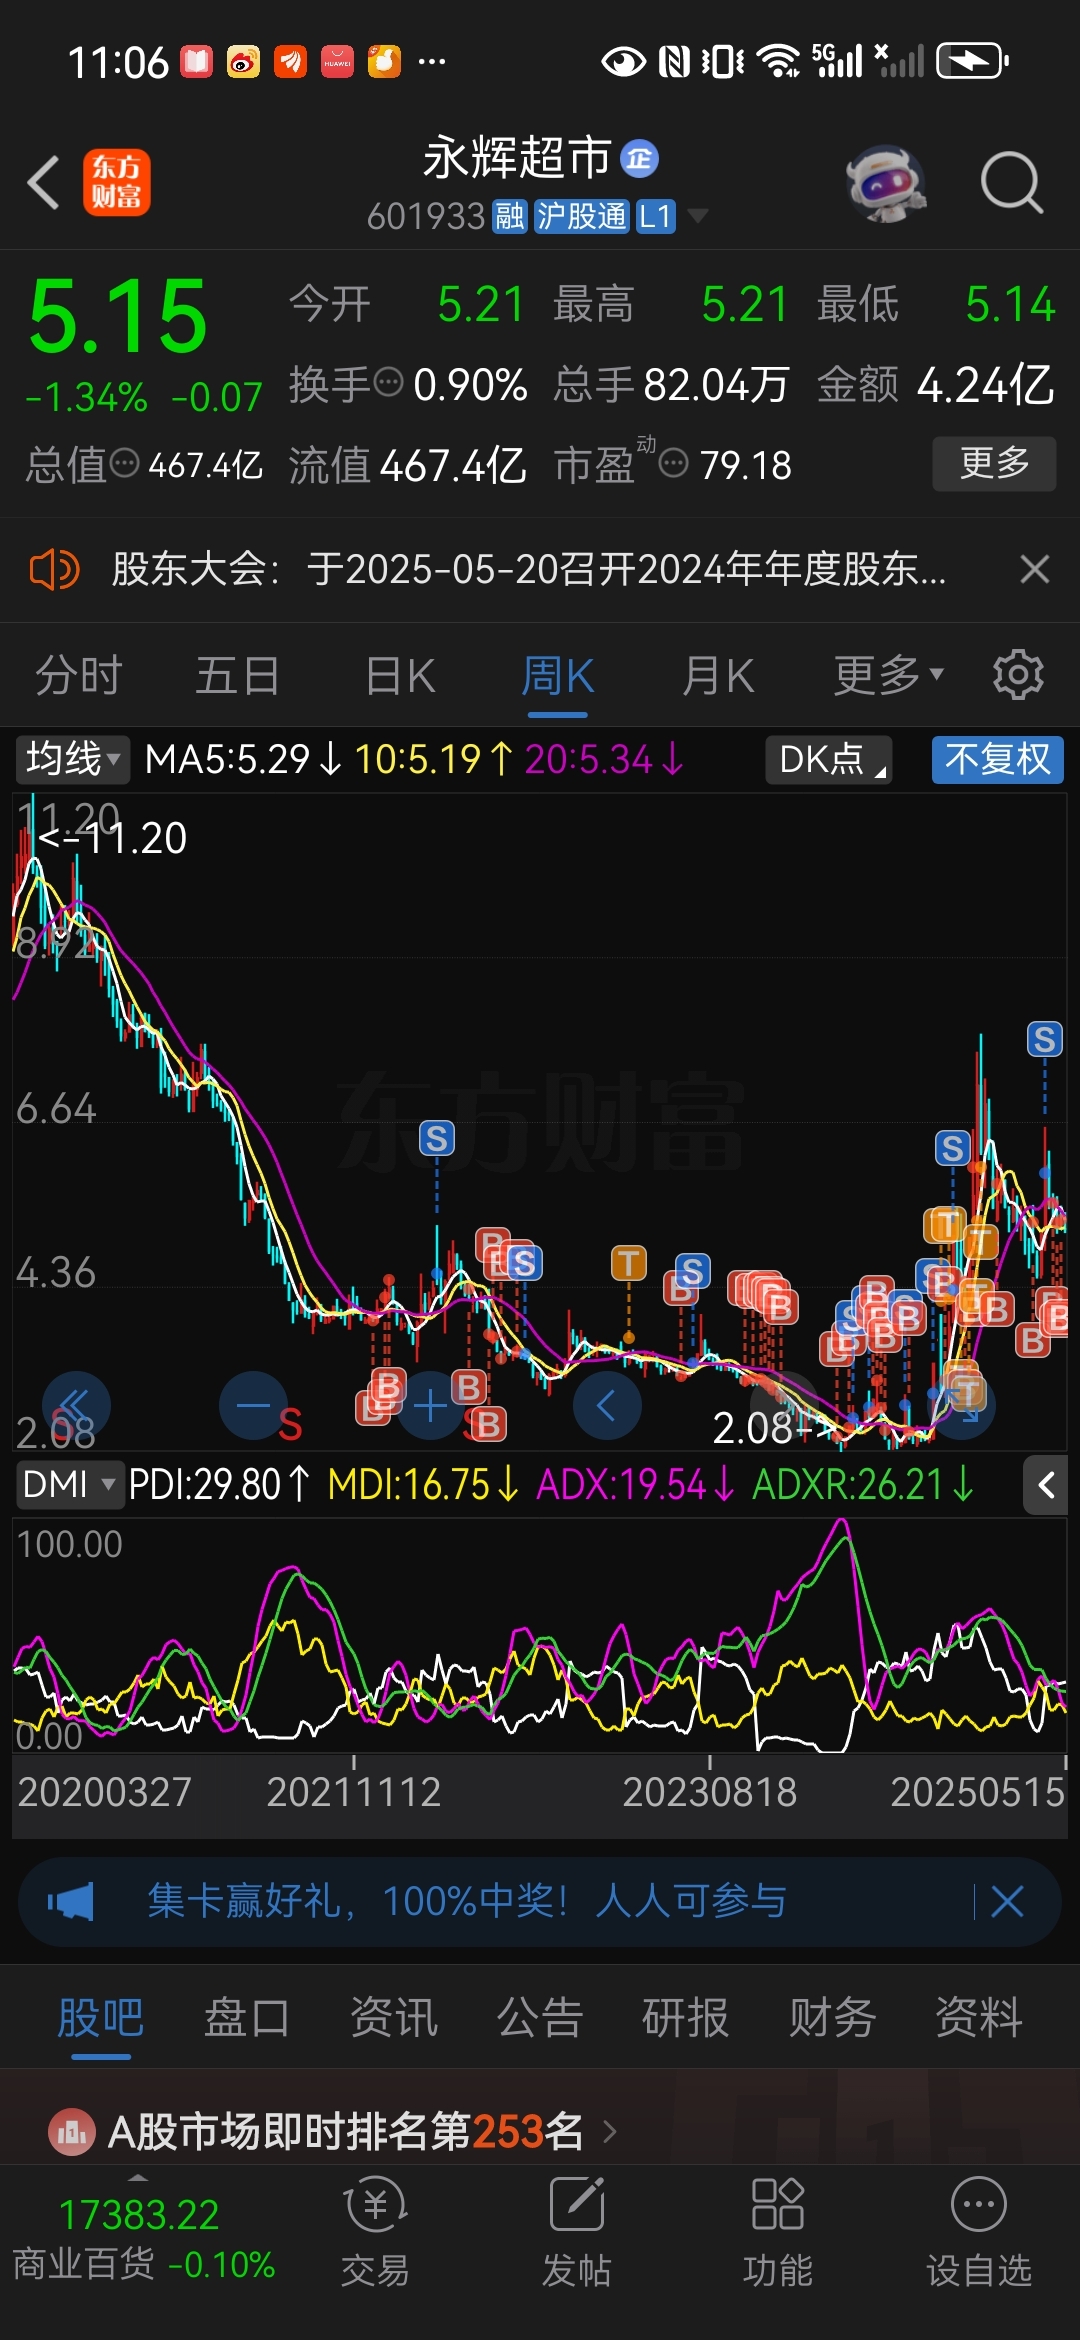This screenshot has height=2340, width=1080.
Task: Toggle the DK点 signal option
Action: (829, 759)
